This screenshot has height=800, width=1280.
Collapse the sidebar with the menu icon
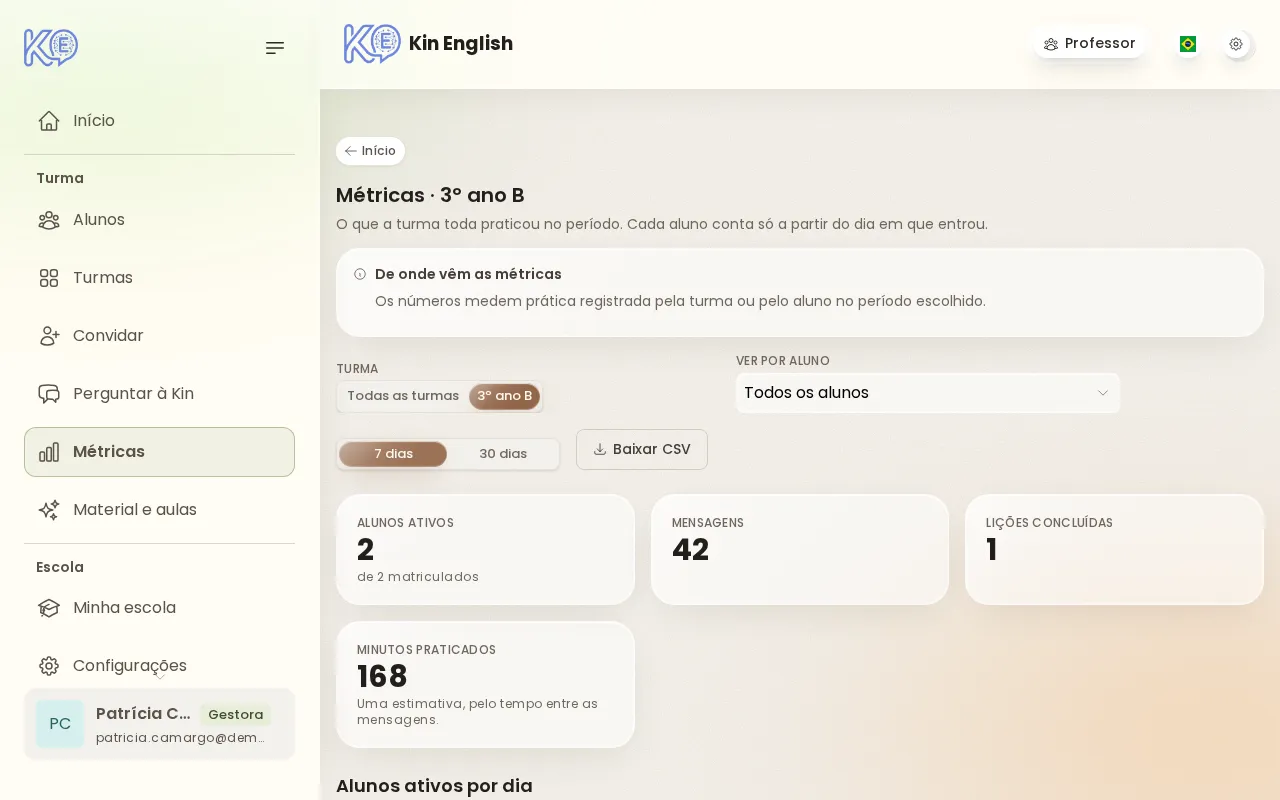pos(275,48)
